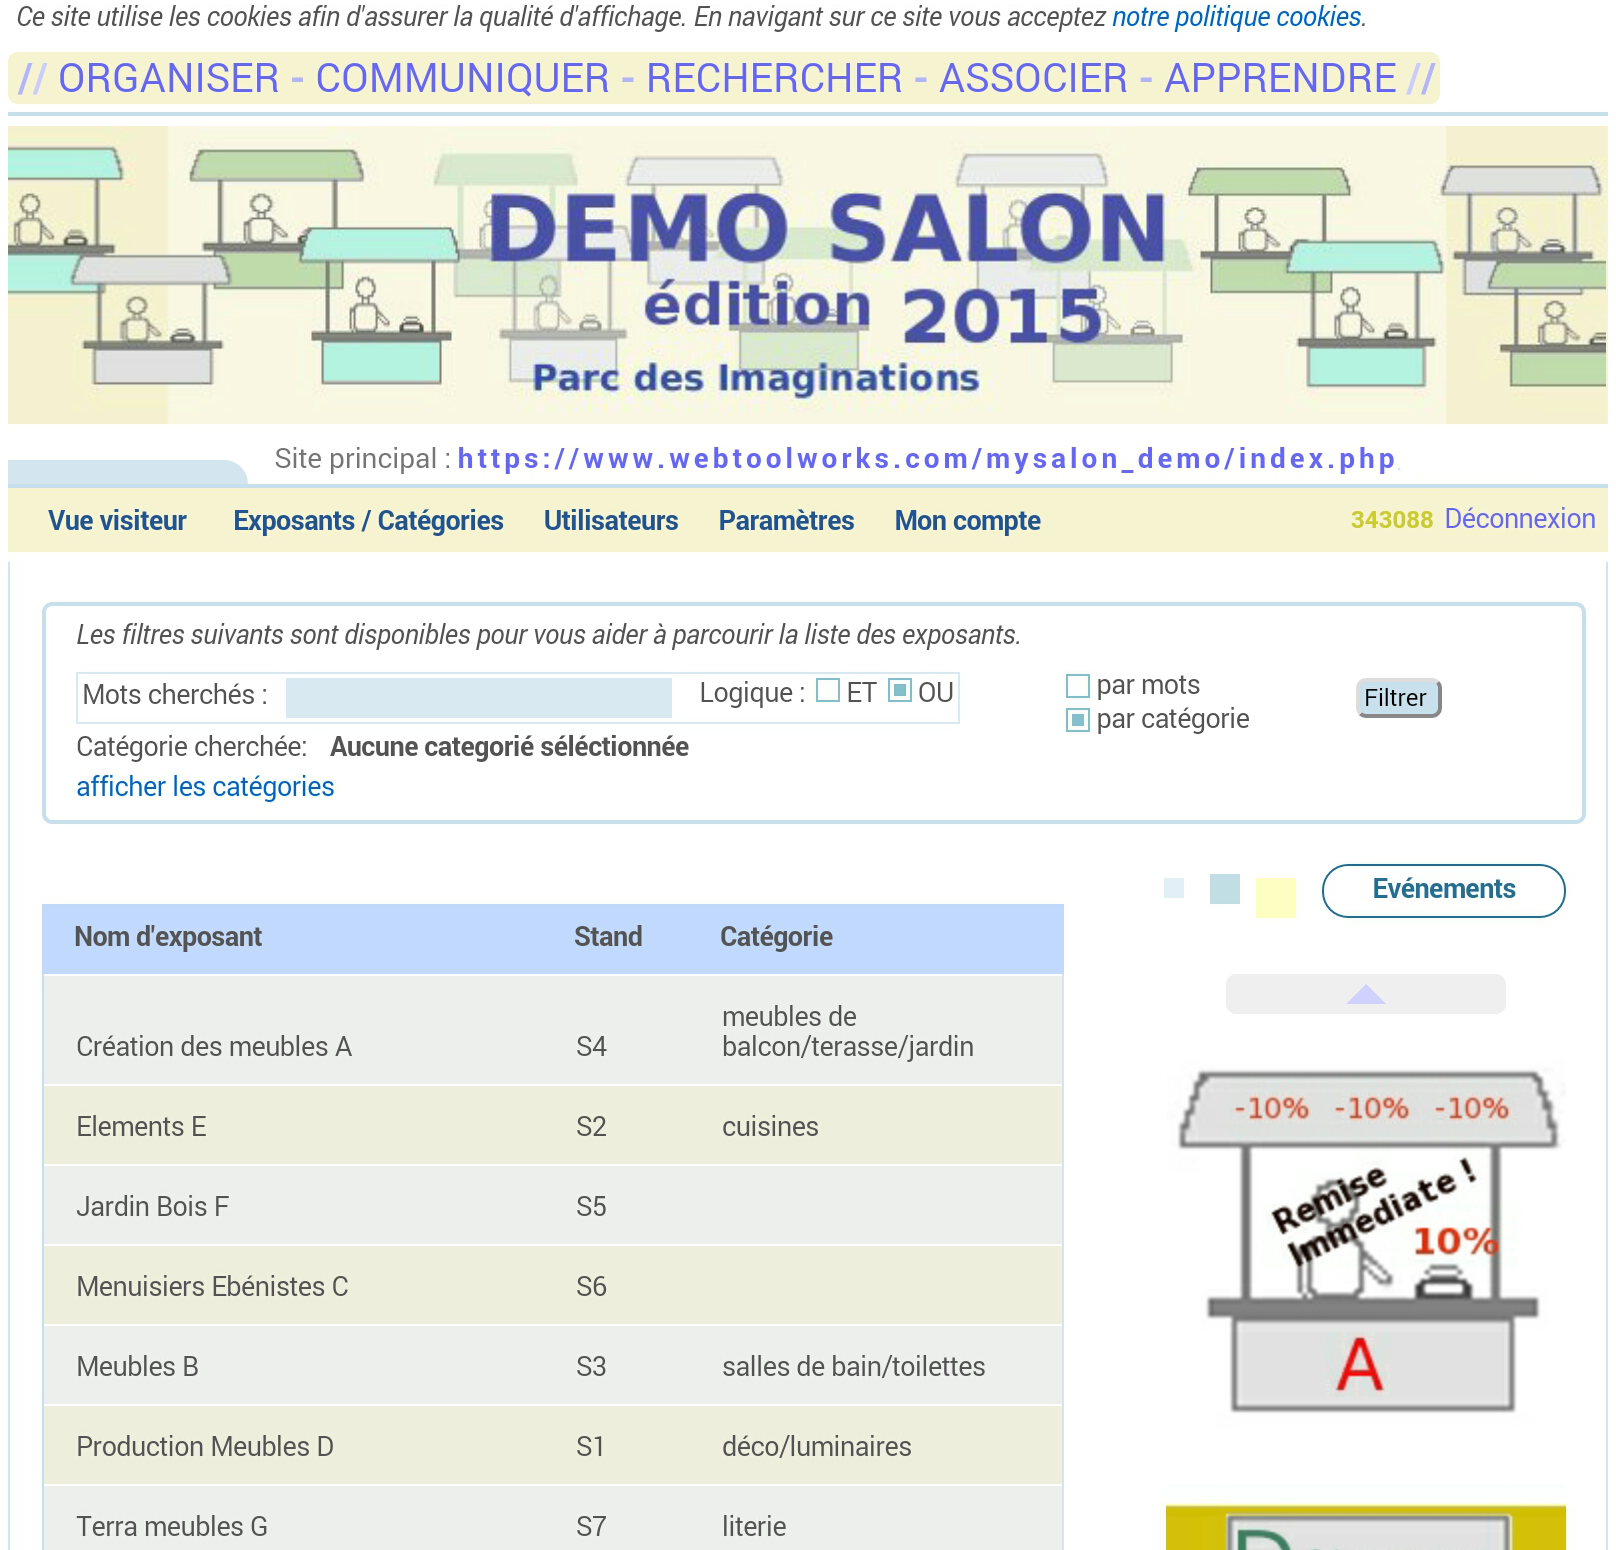The height and width of the screenshot is (1550, 1616).
Task: Open the Exposants / Catégories menu
Action: coord(368,521)
